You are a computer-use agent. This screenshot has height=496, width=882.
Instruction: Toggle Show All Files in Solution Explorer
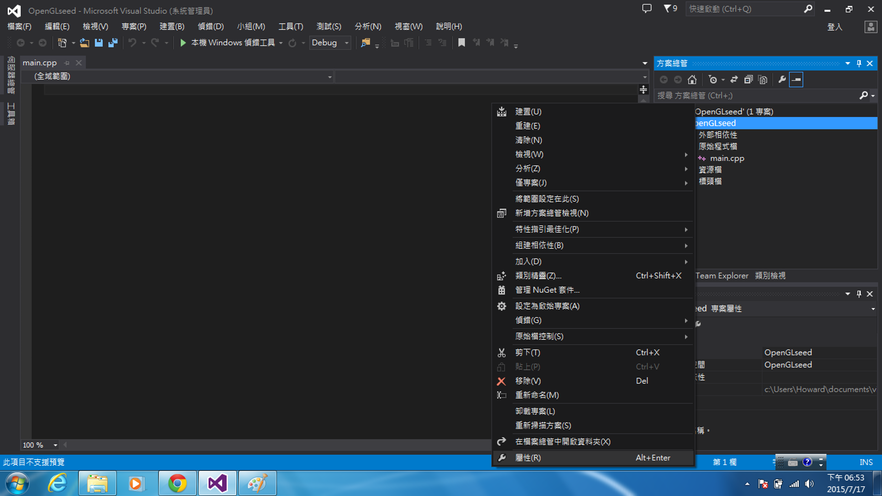coord(763,80)
